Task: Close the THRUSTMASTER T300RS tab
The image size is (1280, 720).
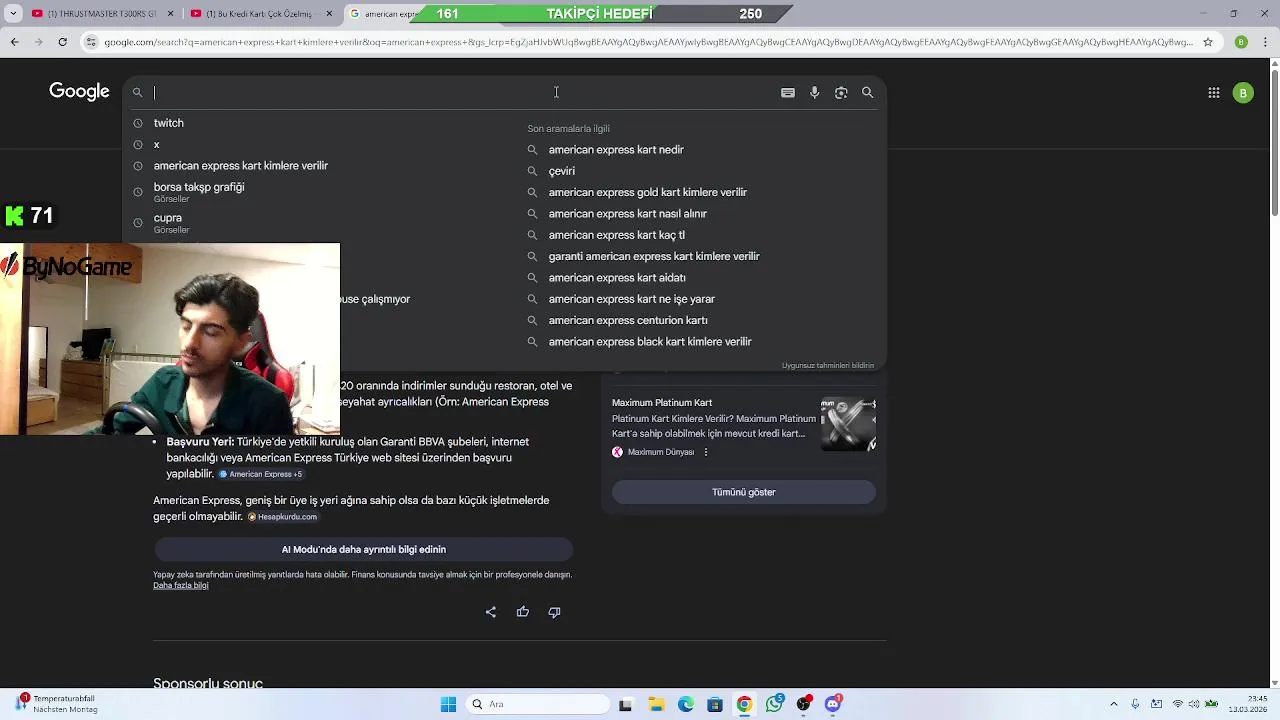Action: tap(171, 14)
